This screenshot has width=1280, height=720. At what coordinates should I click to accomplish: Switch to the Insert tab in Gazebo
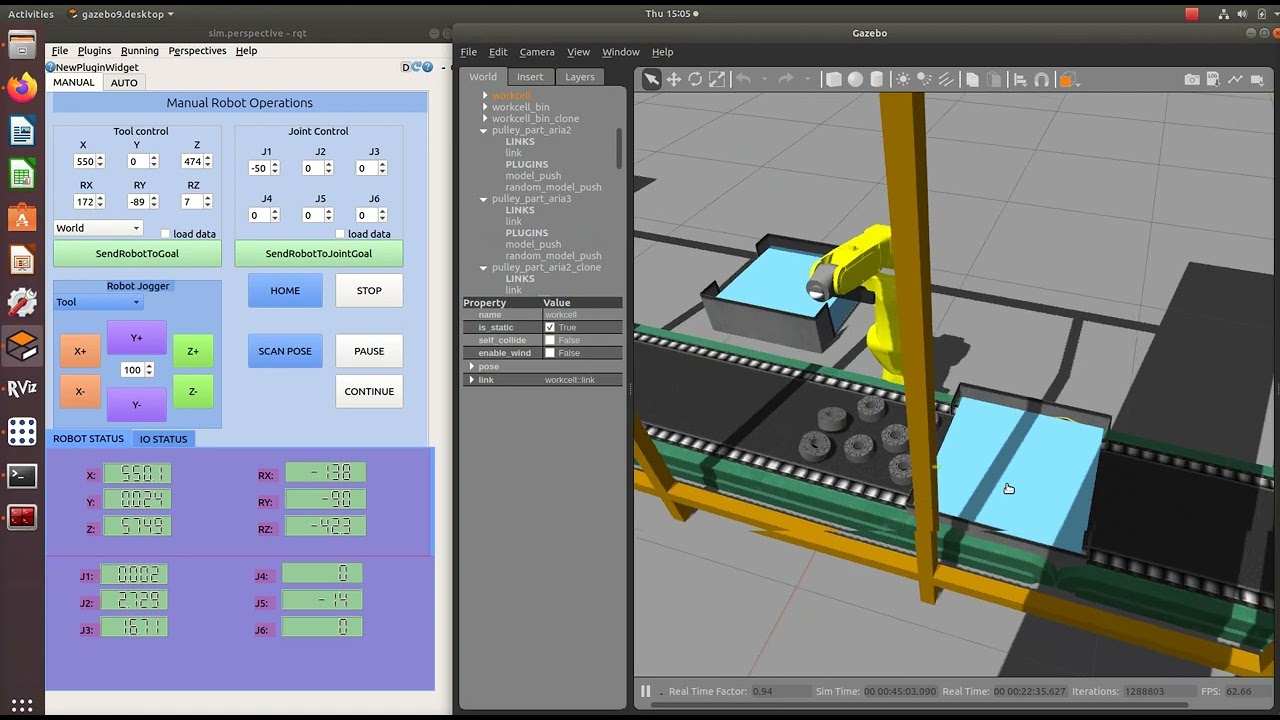tap(530, 77)
